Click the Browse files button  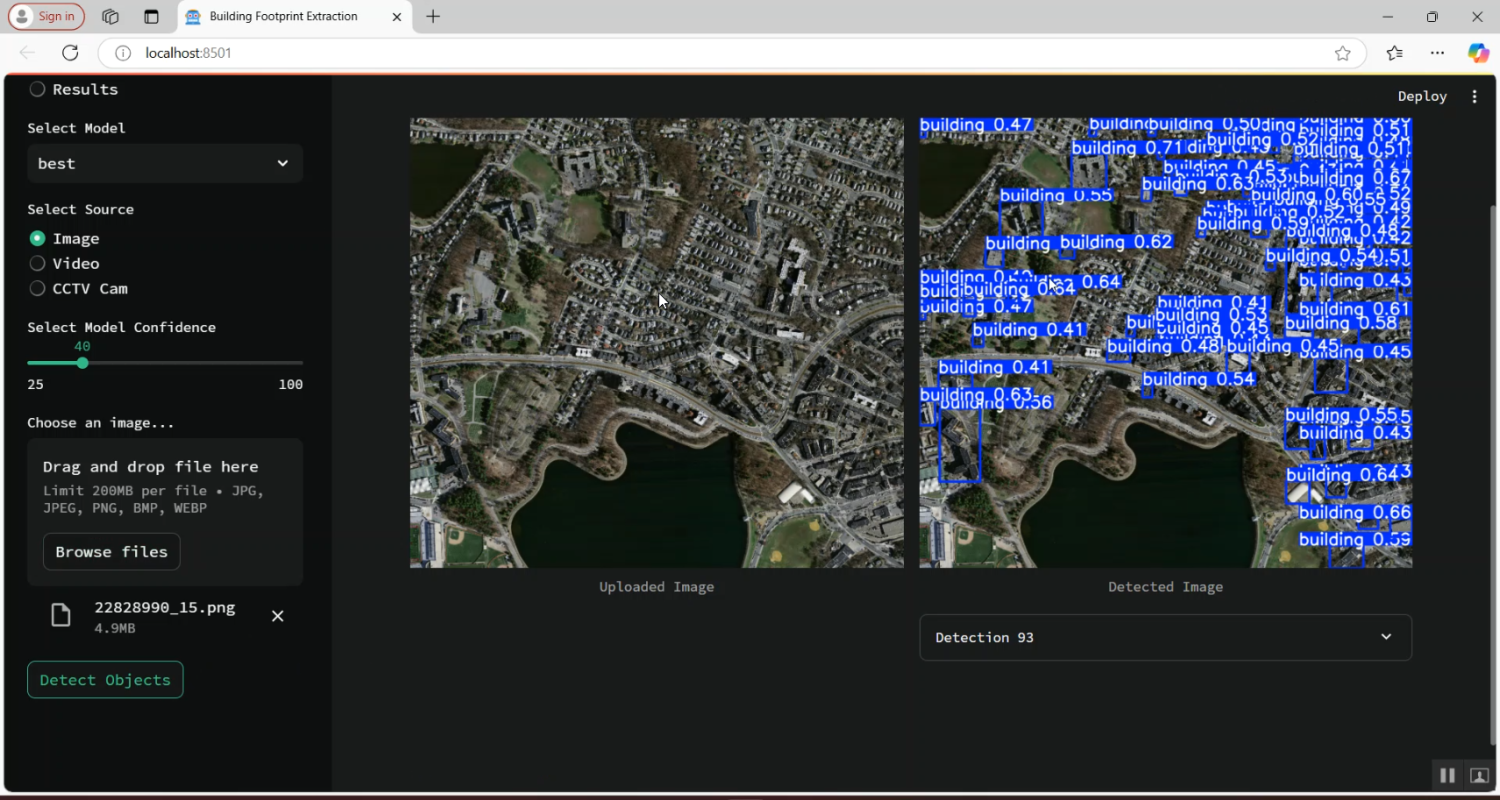point(111,552)
